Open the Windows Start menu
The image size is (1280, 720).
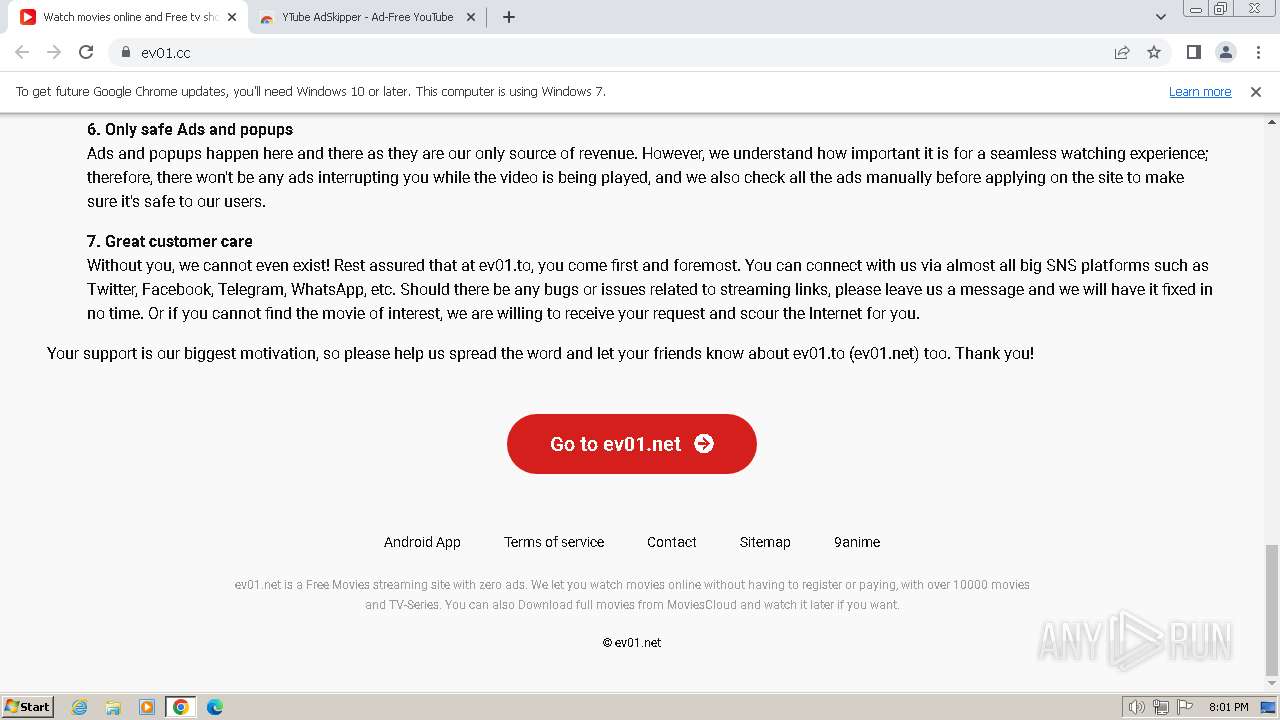(28, 706)
